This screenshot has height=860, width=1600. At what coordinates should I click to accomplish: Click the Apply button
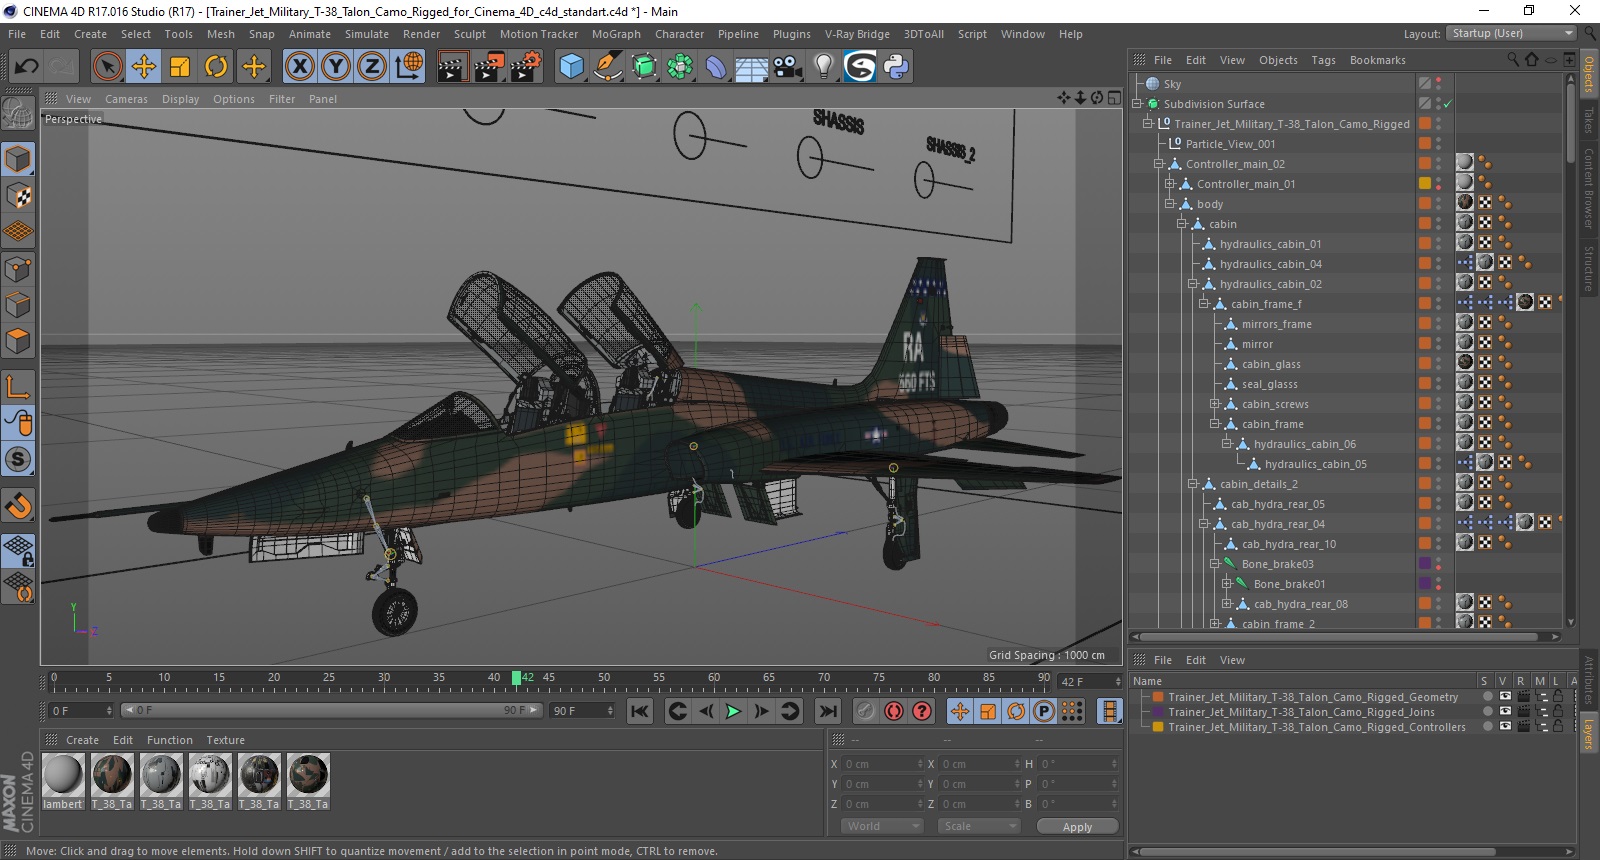[1077, 827]
